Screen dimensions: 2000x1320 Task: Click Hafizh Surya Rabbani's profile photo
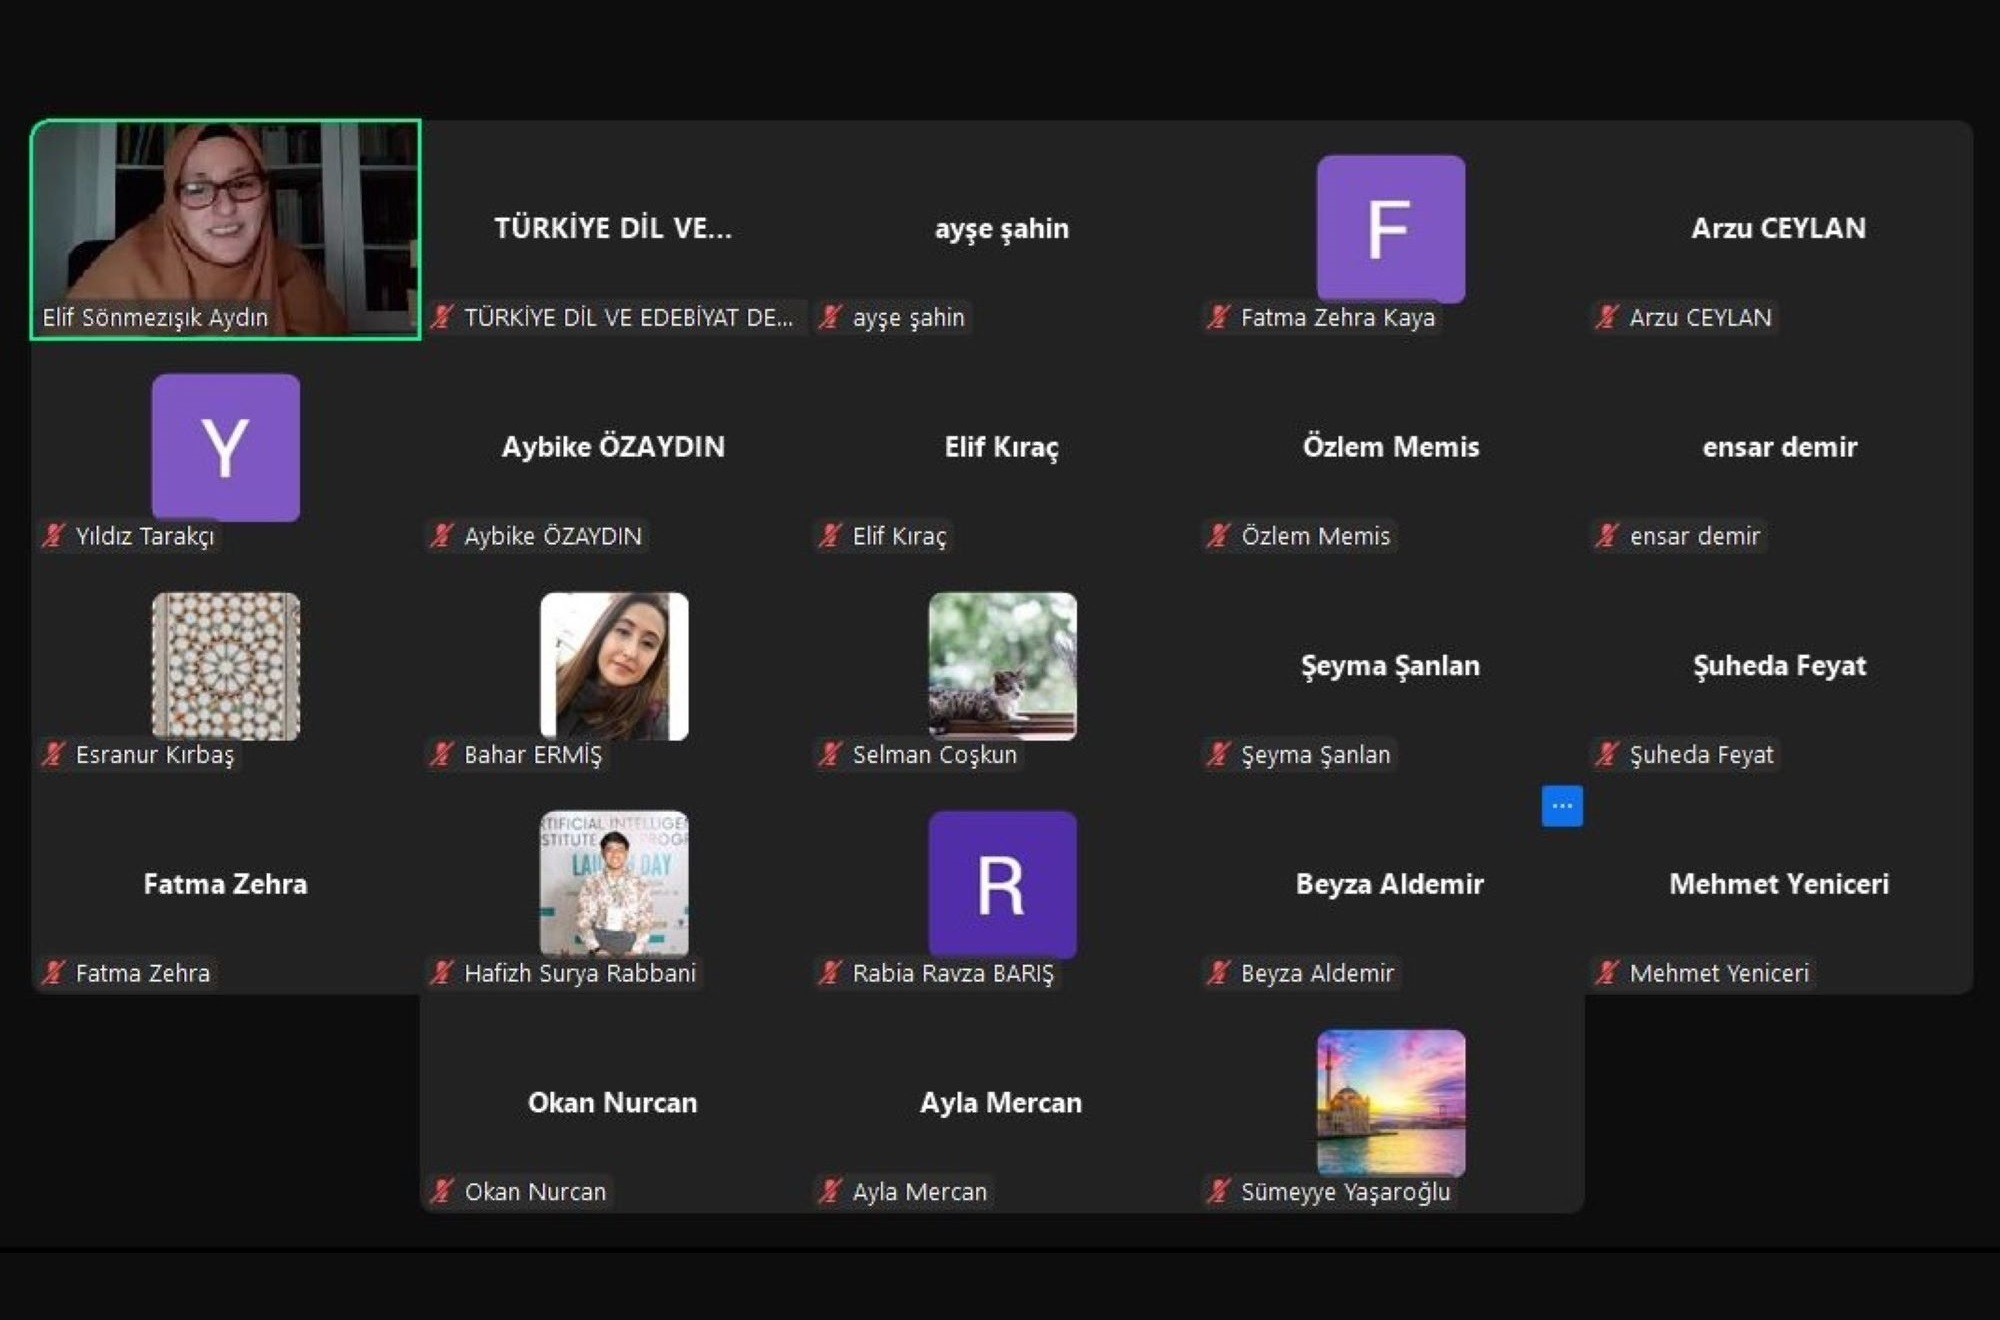coord(614,884)
